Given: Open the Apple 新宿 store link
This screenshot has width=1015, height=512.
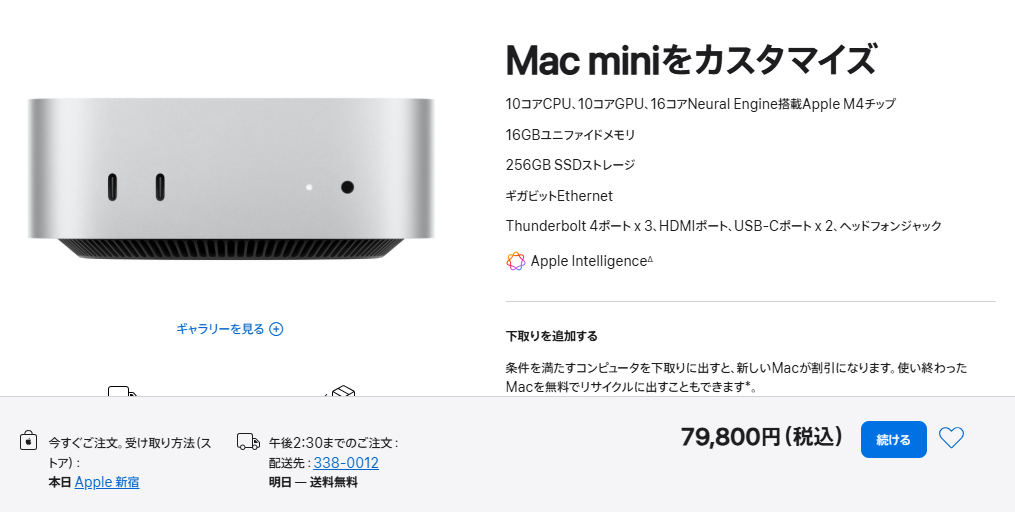Looking at the screenshot, I should pos(107,482).
